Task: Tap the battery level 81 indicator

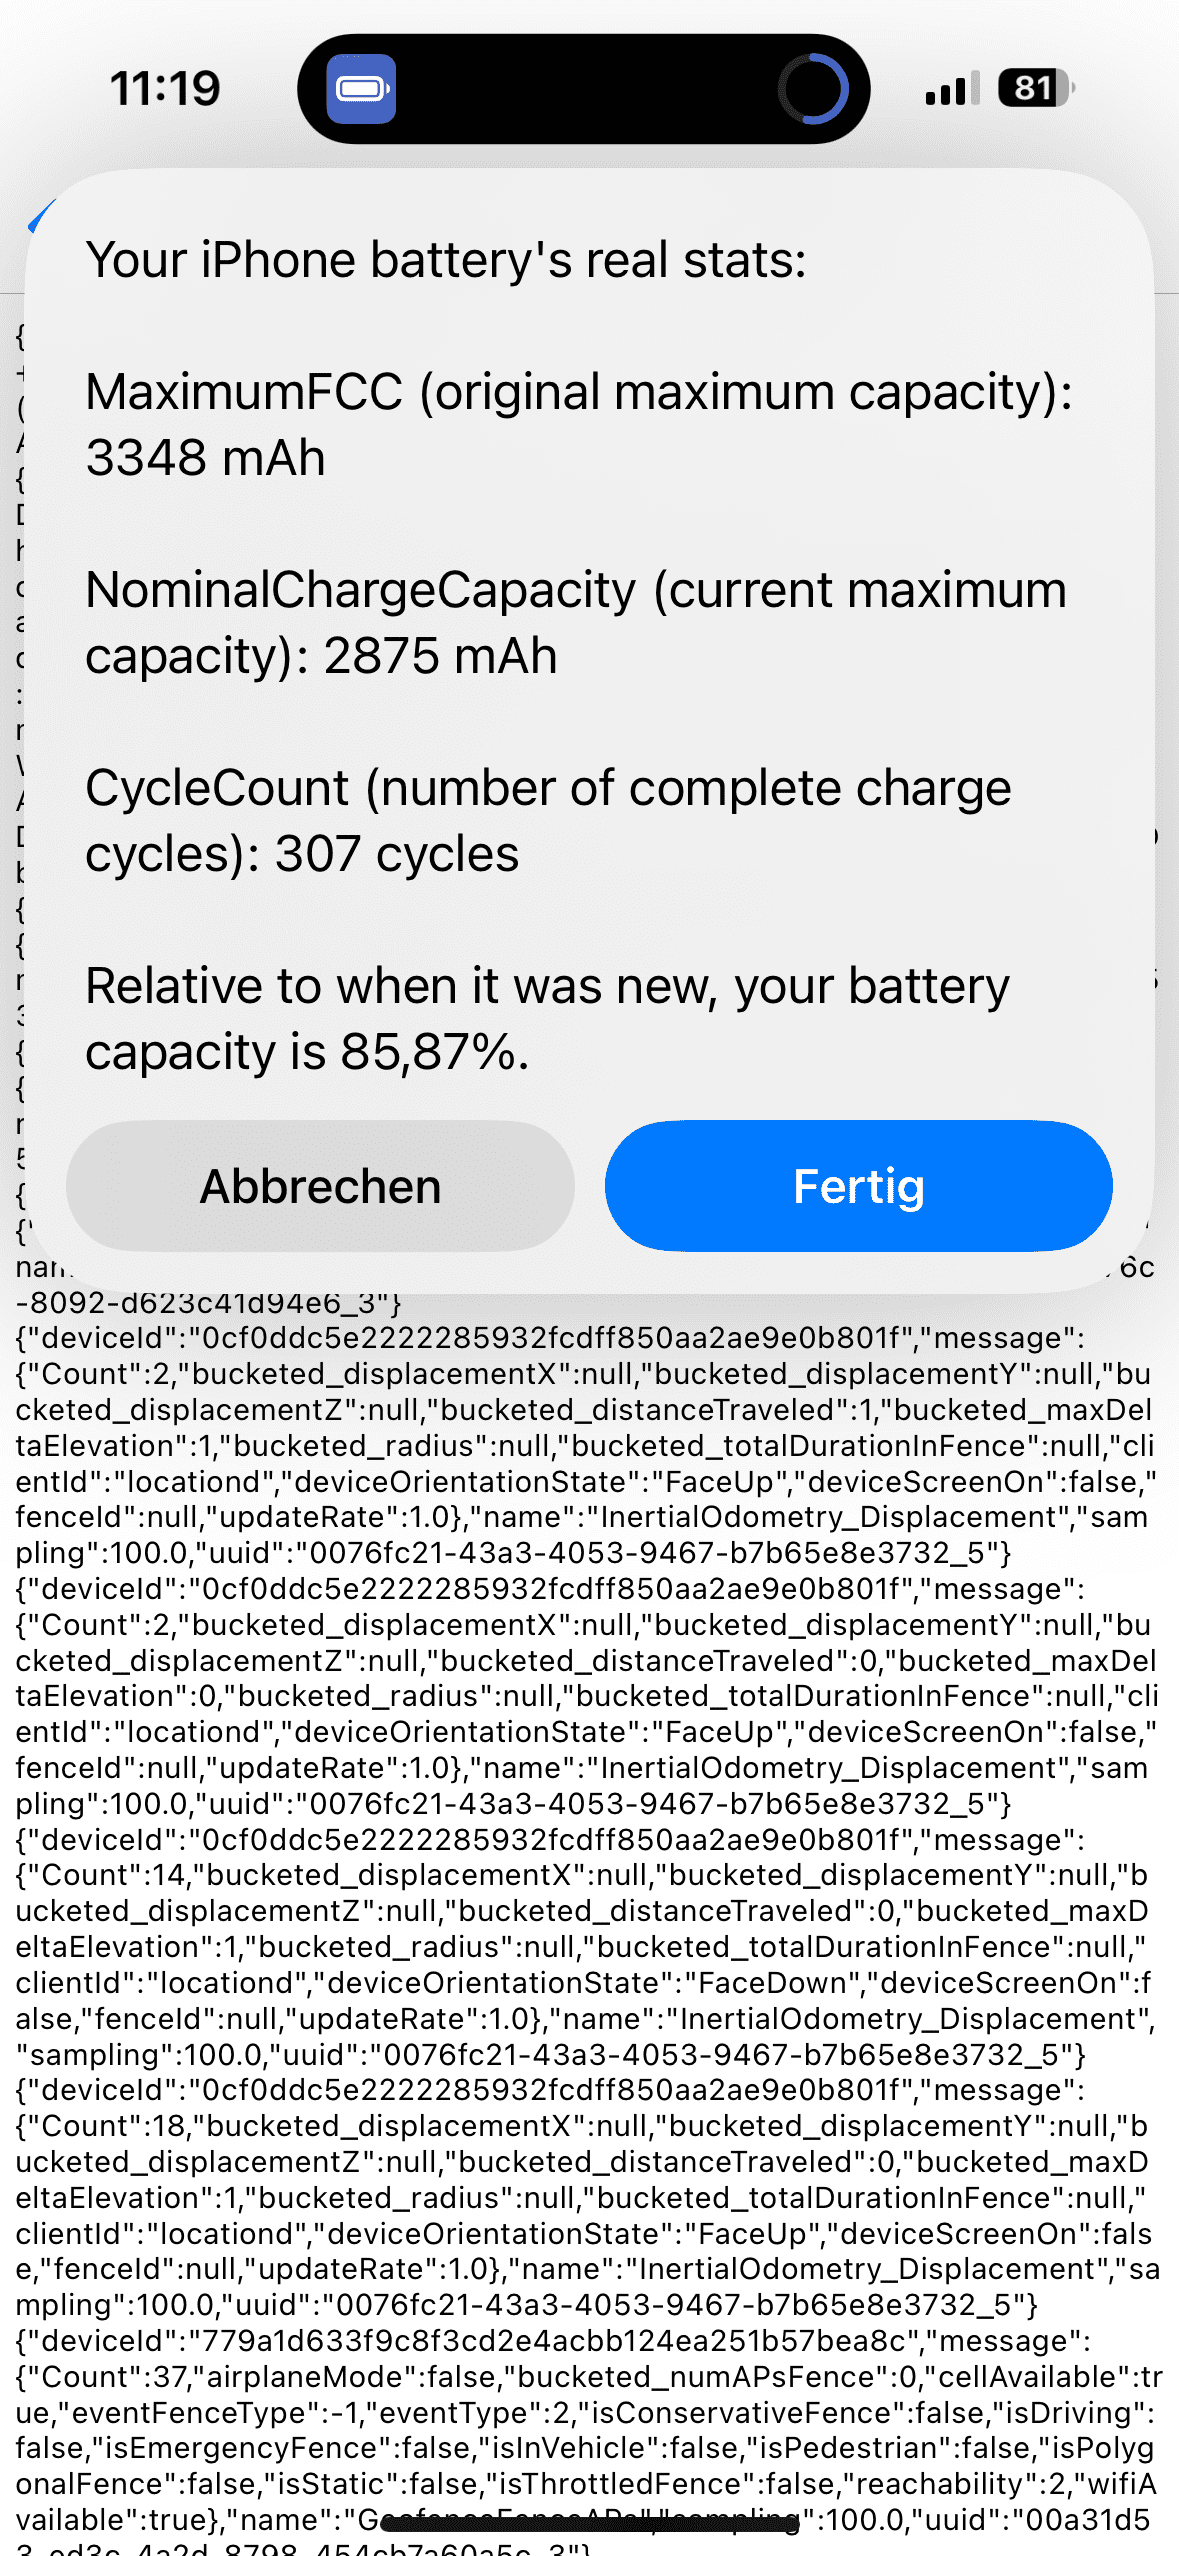Action: pyautogui.click(x=1036, y=89)
